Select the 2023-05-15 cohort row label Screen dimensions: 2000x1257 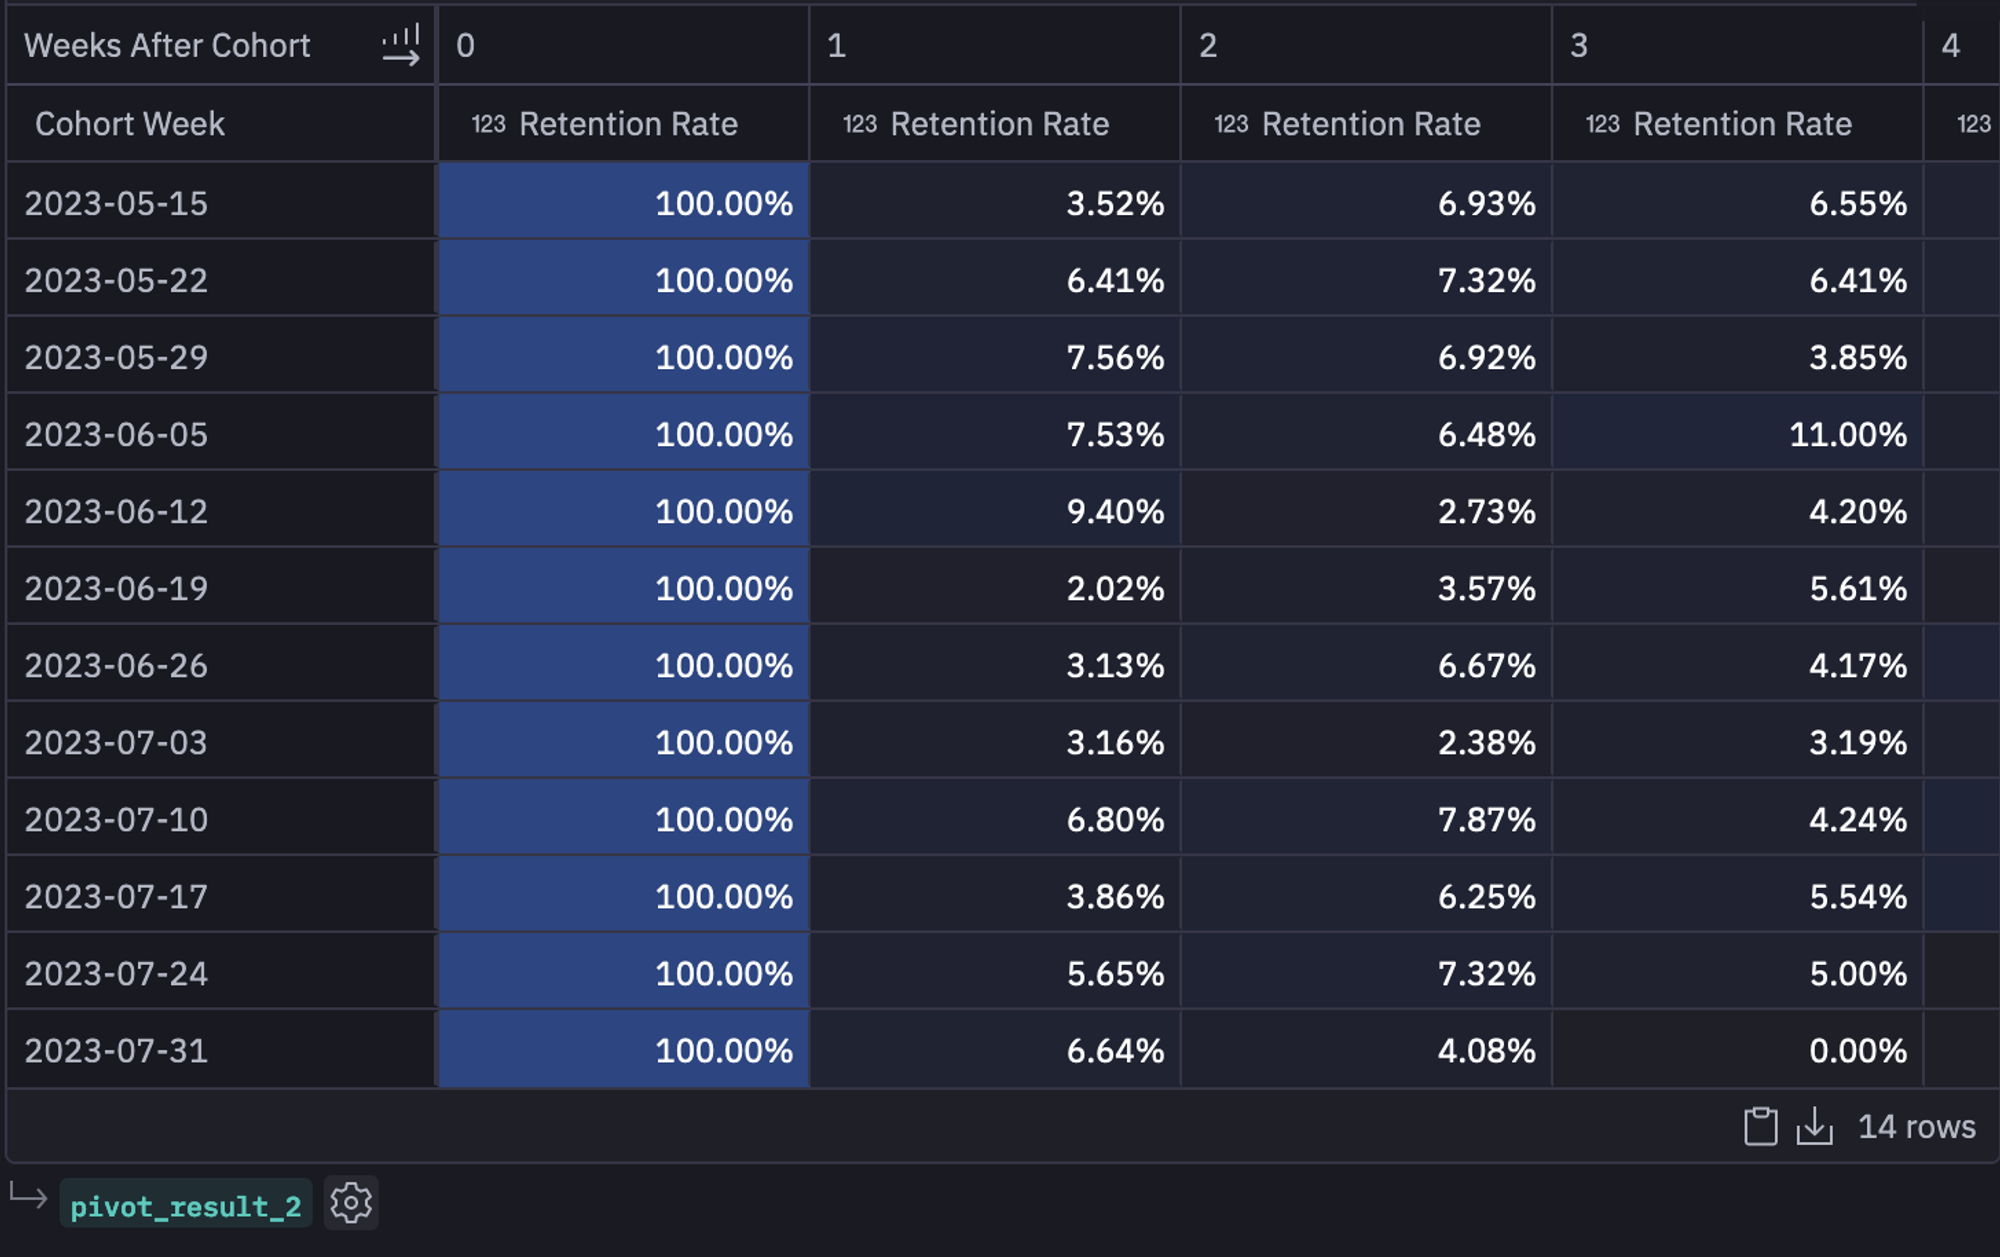pos(117,204)
